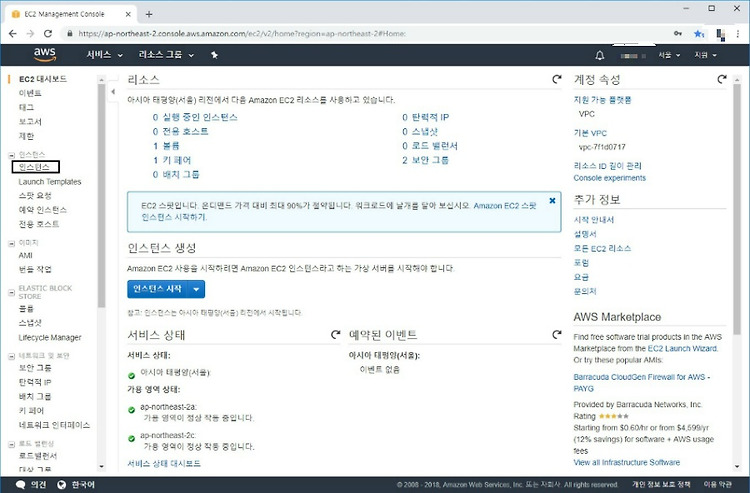Image resolution: width=750 pixels, height=493 pixels.
Task: Open 리소스 ID 길이 관리 link
Action: [607, 166]
